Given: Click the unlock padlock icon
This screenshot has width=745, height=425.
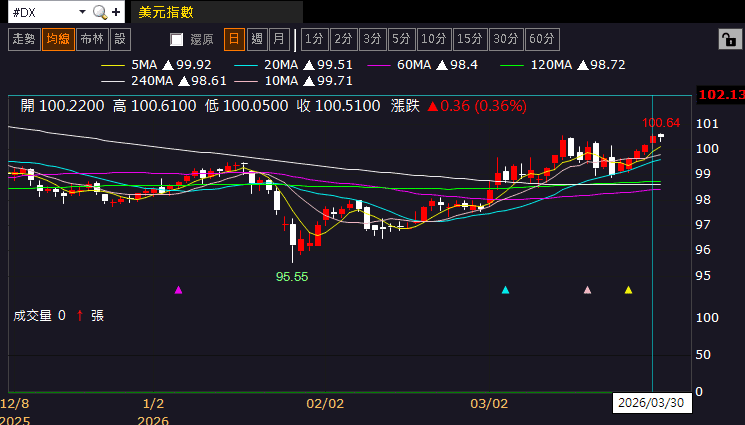Looking at the screenshot, I should click(730, 39).
